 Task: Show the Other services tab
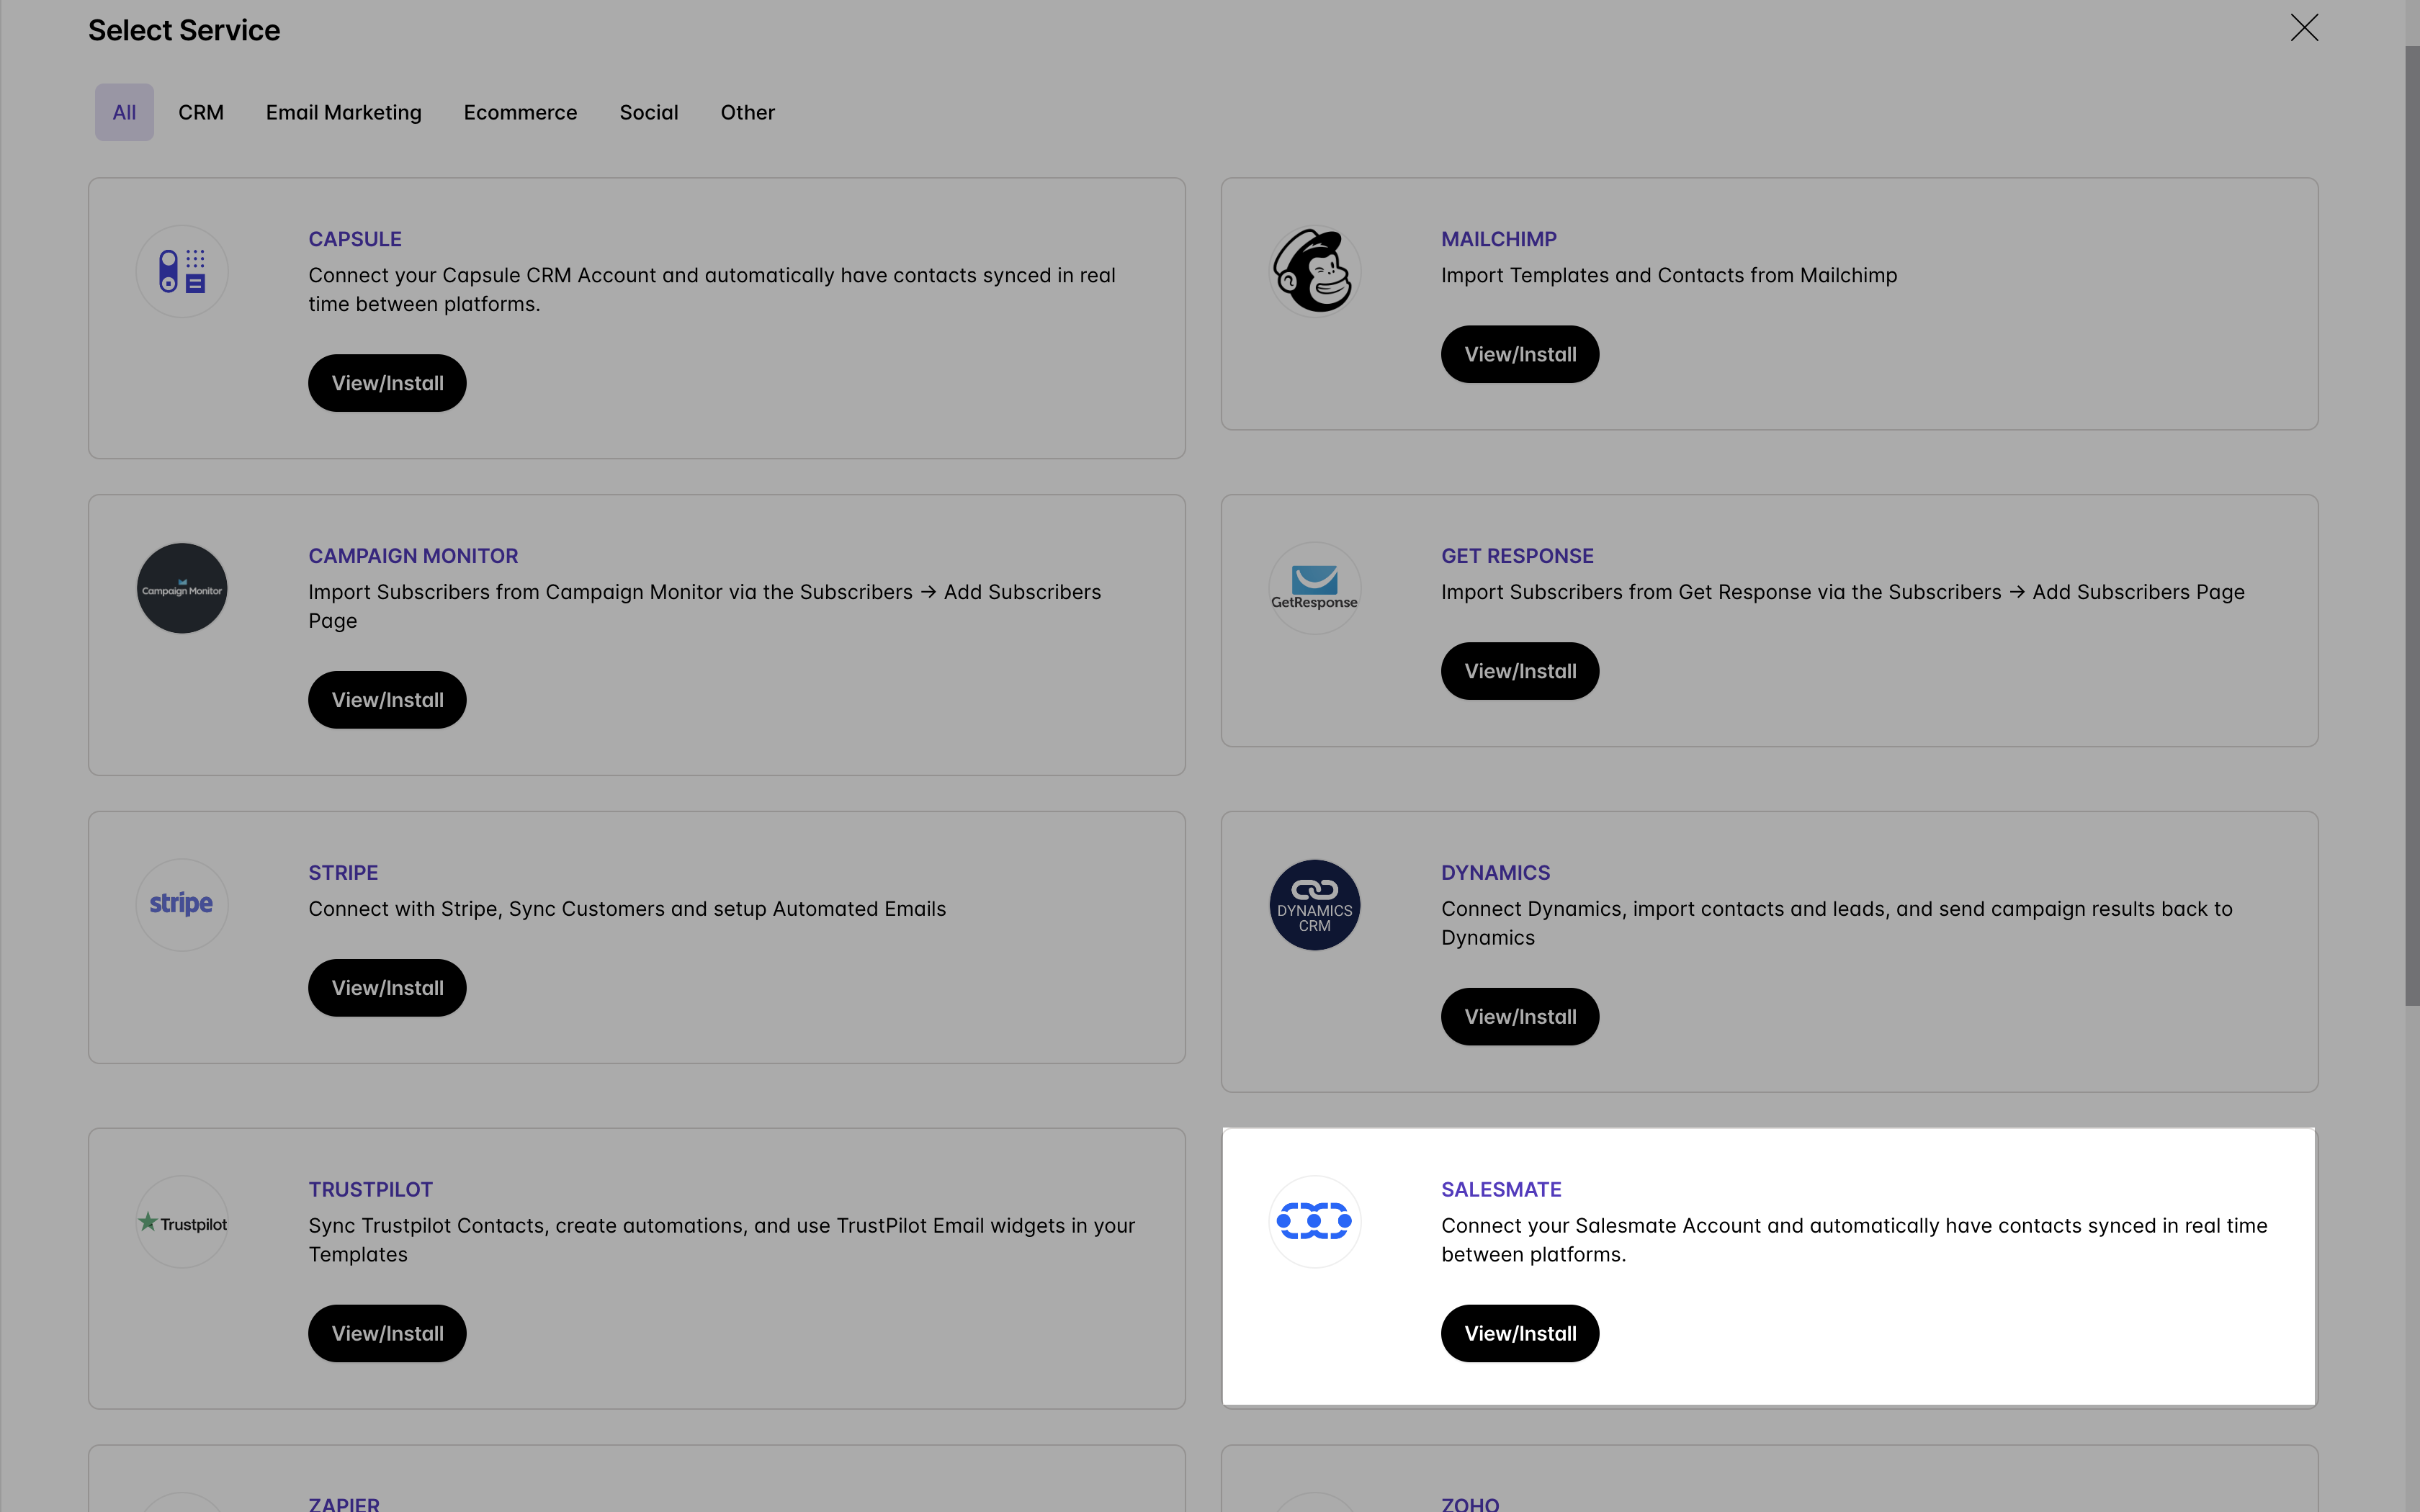point(747,112)
